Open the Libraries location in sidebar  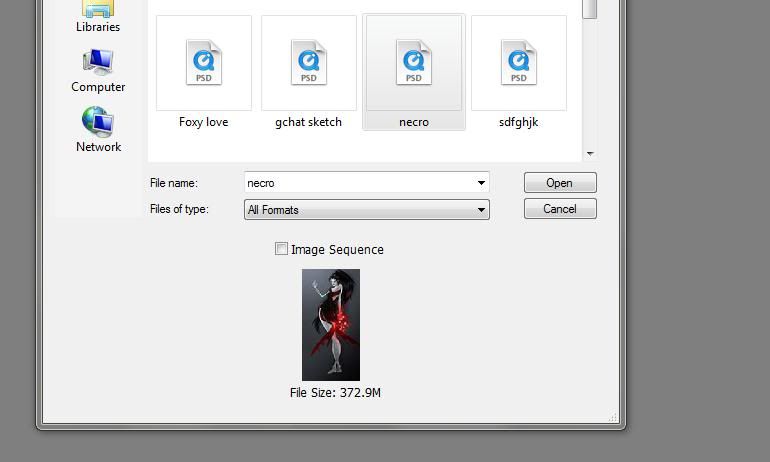98,16
